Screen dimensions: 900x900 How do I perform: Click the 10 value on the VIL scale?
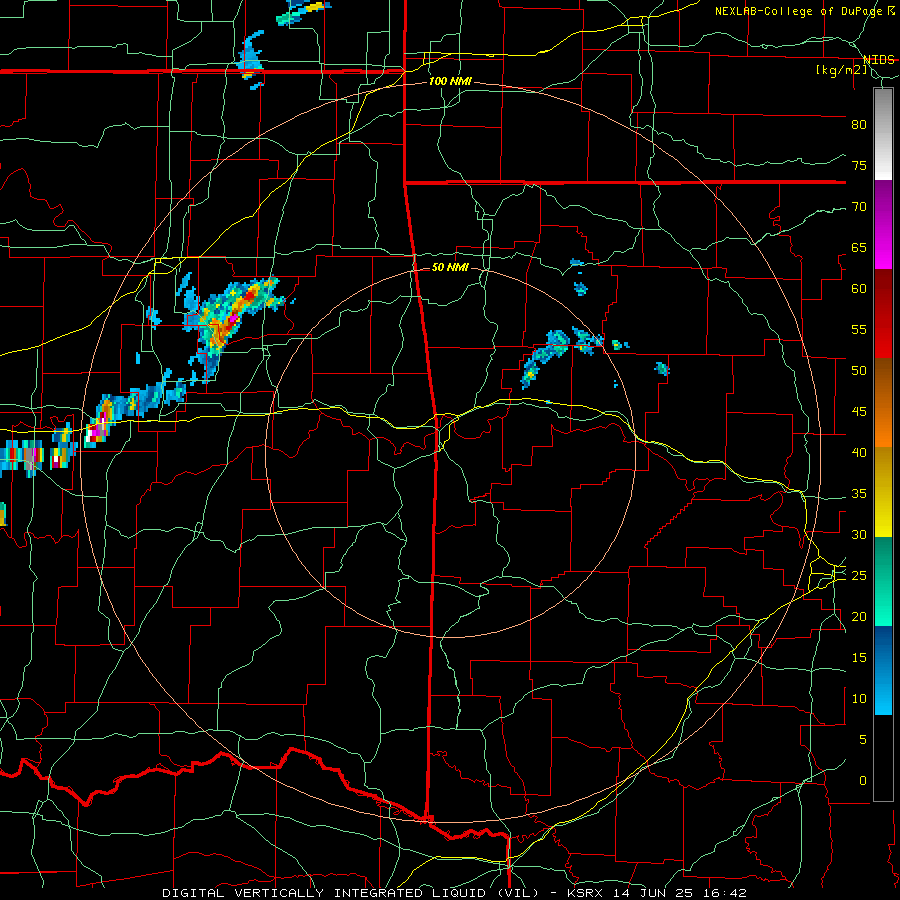(x=859, y=699)
